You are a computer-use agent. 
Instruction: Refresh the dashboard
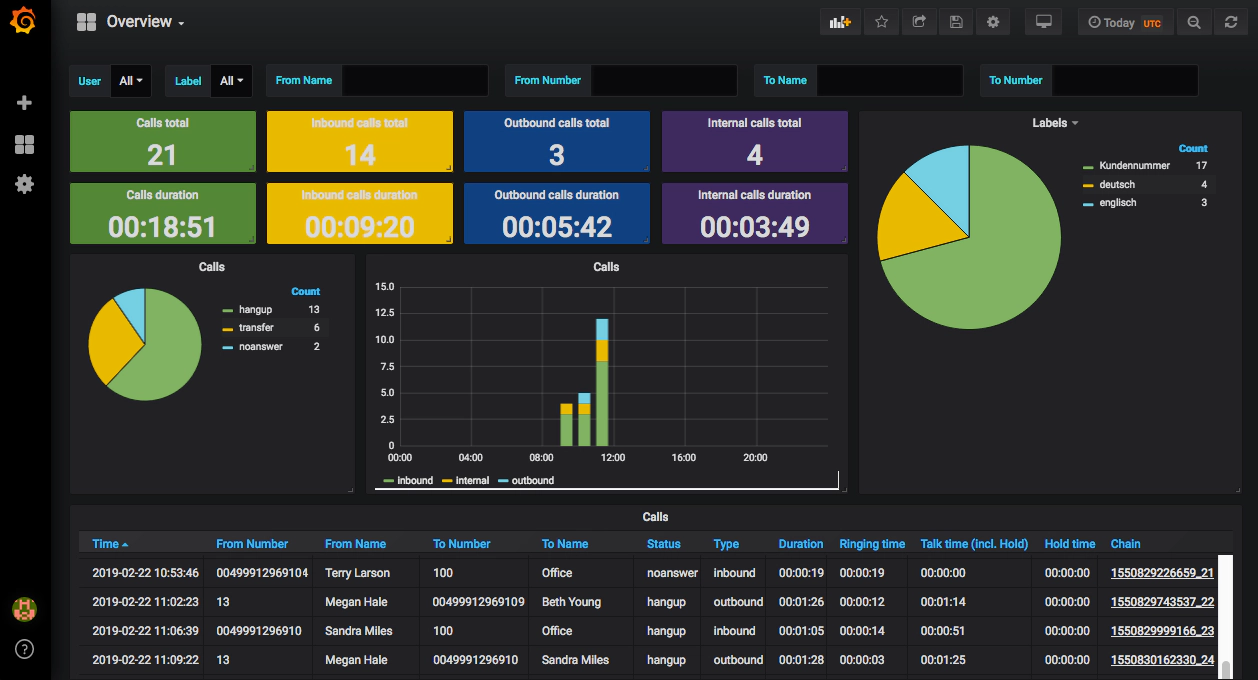[1231, 22]
